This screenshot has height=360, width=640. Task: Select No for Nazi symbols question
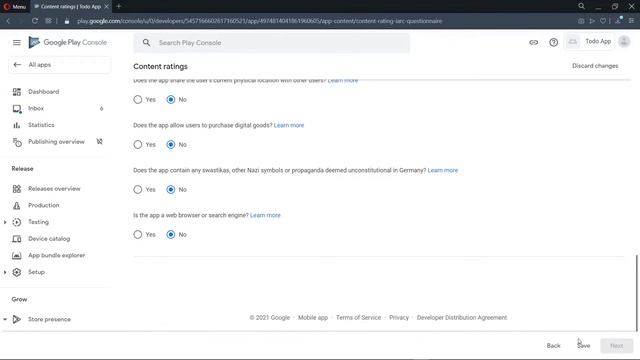tap(171, 189)
